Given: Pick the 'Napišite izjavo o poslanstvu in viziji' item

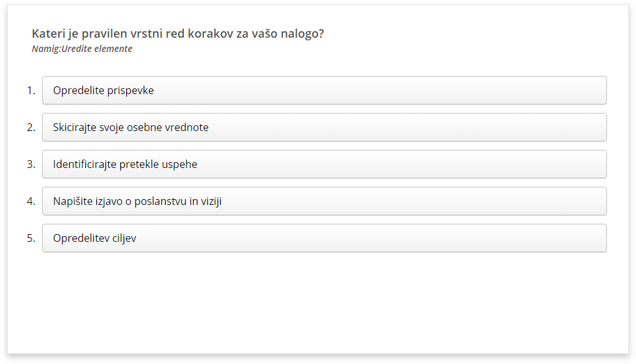Looking at the screenshot, I should tap(324, 201).
